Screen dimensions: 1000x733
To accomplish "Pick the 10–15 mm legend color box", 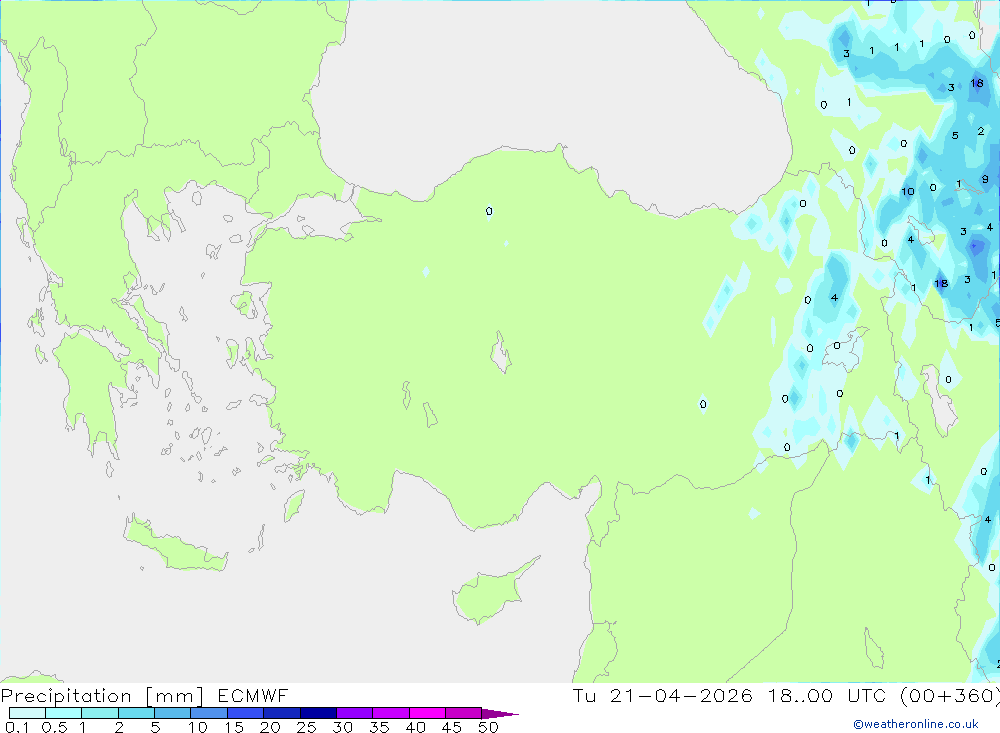I will (209, 713).
